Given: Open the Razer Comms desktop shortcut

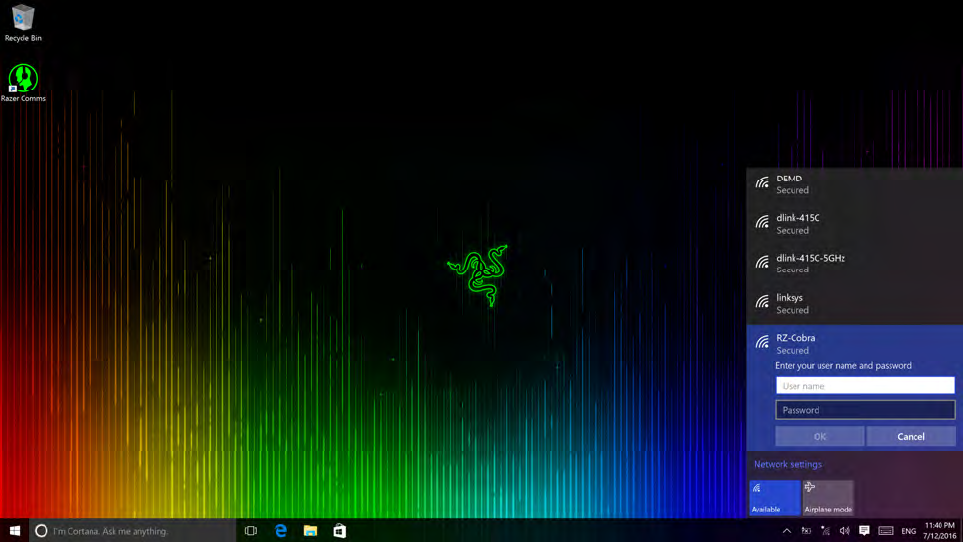Looking at the screenshot, I should [x=23, y=83].
